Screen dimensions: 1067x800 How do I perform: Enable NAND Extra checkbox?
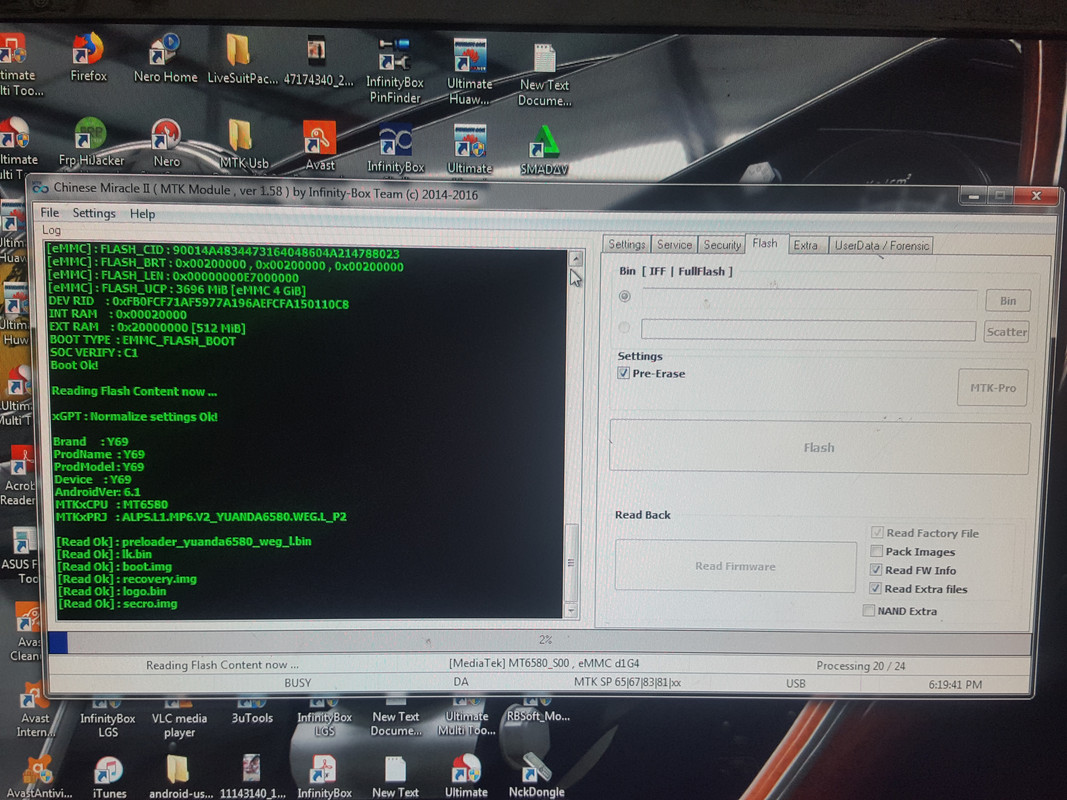pos(868,610)
